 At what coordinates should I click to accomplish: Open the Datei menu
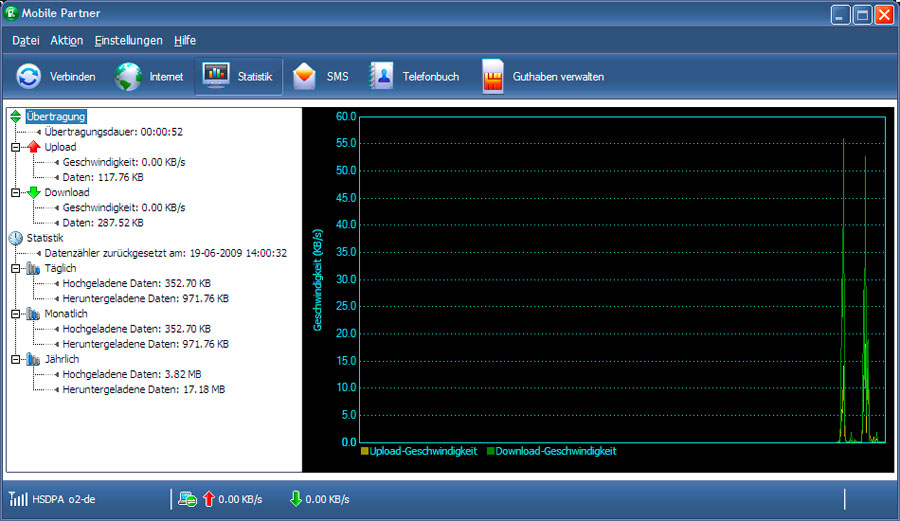tap(26, 40)
